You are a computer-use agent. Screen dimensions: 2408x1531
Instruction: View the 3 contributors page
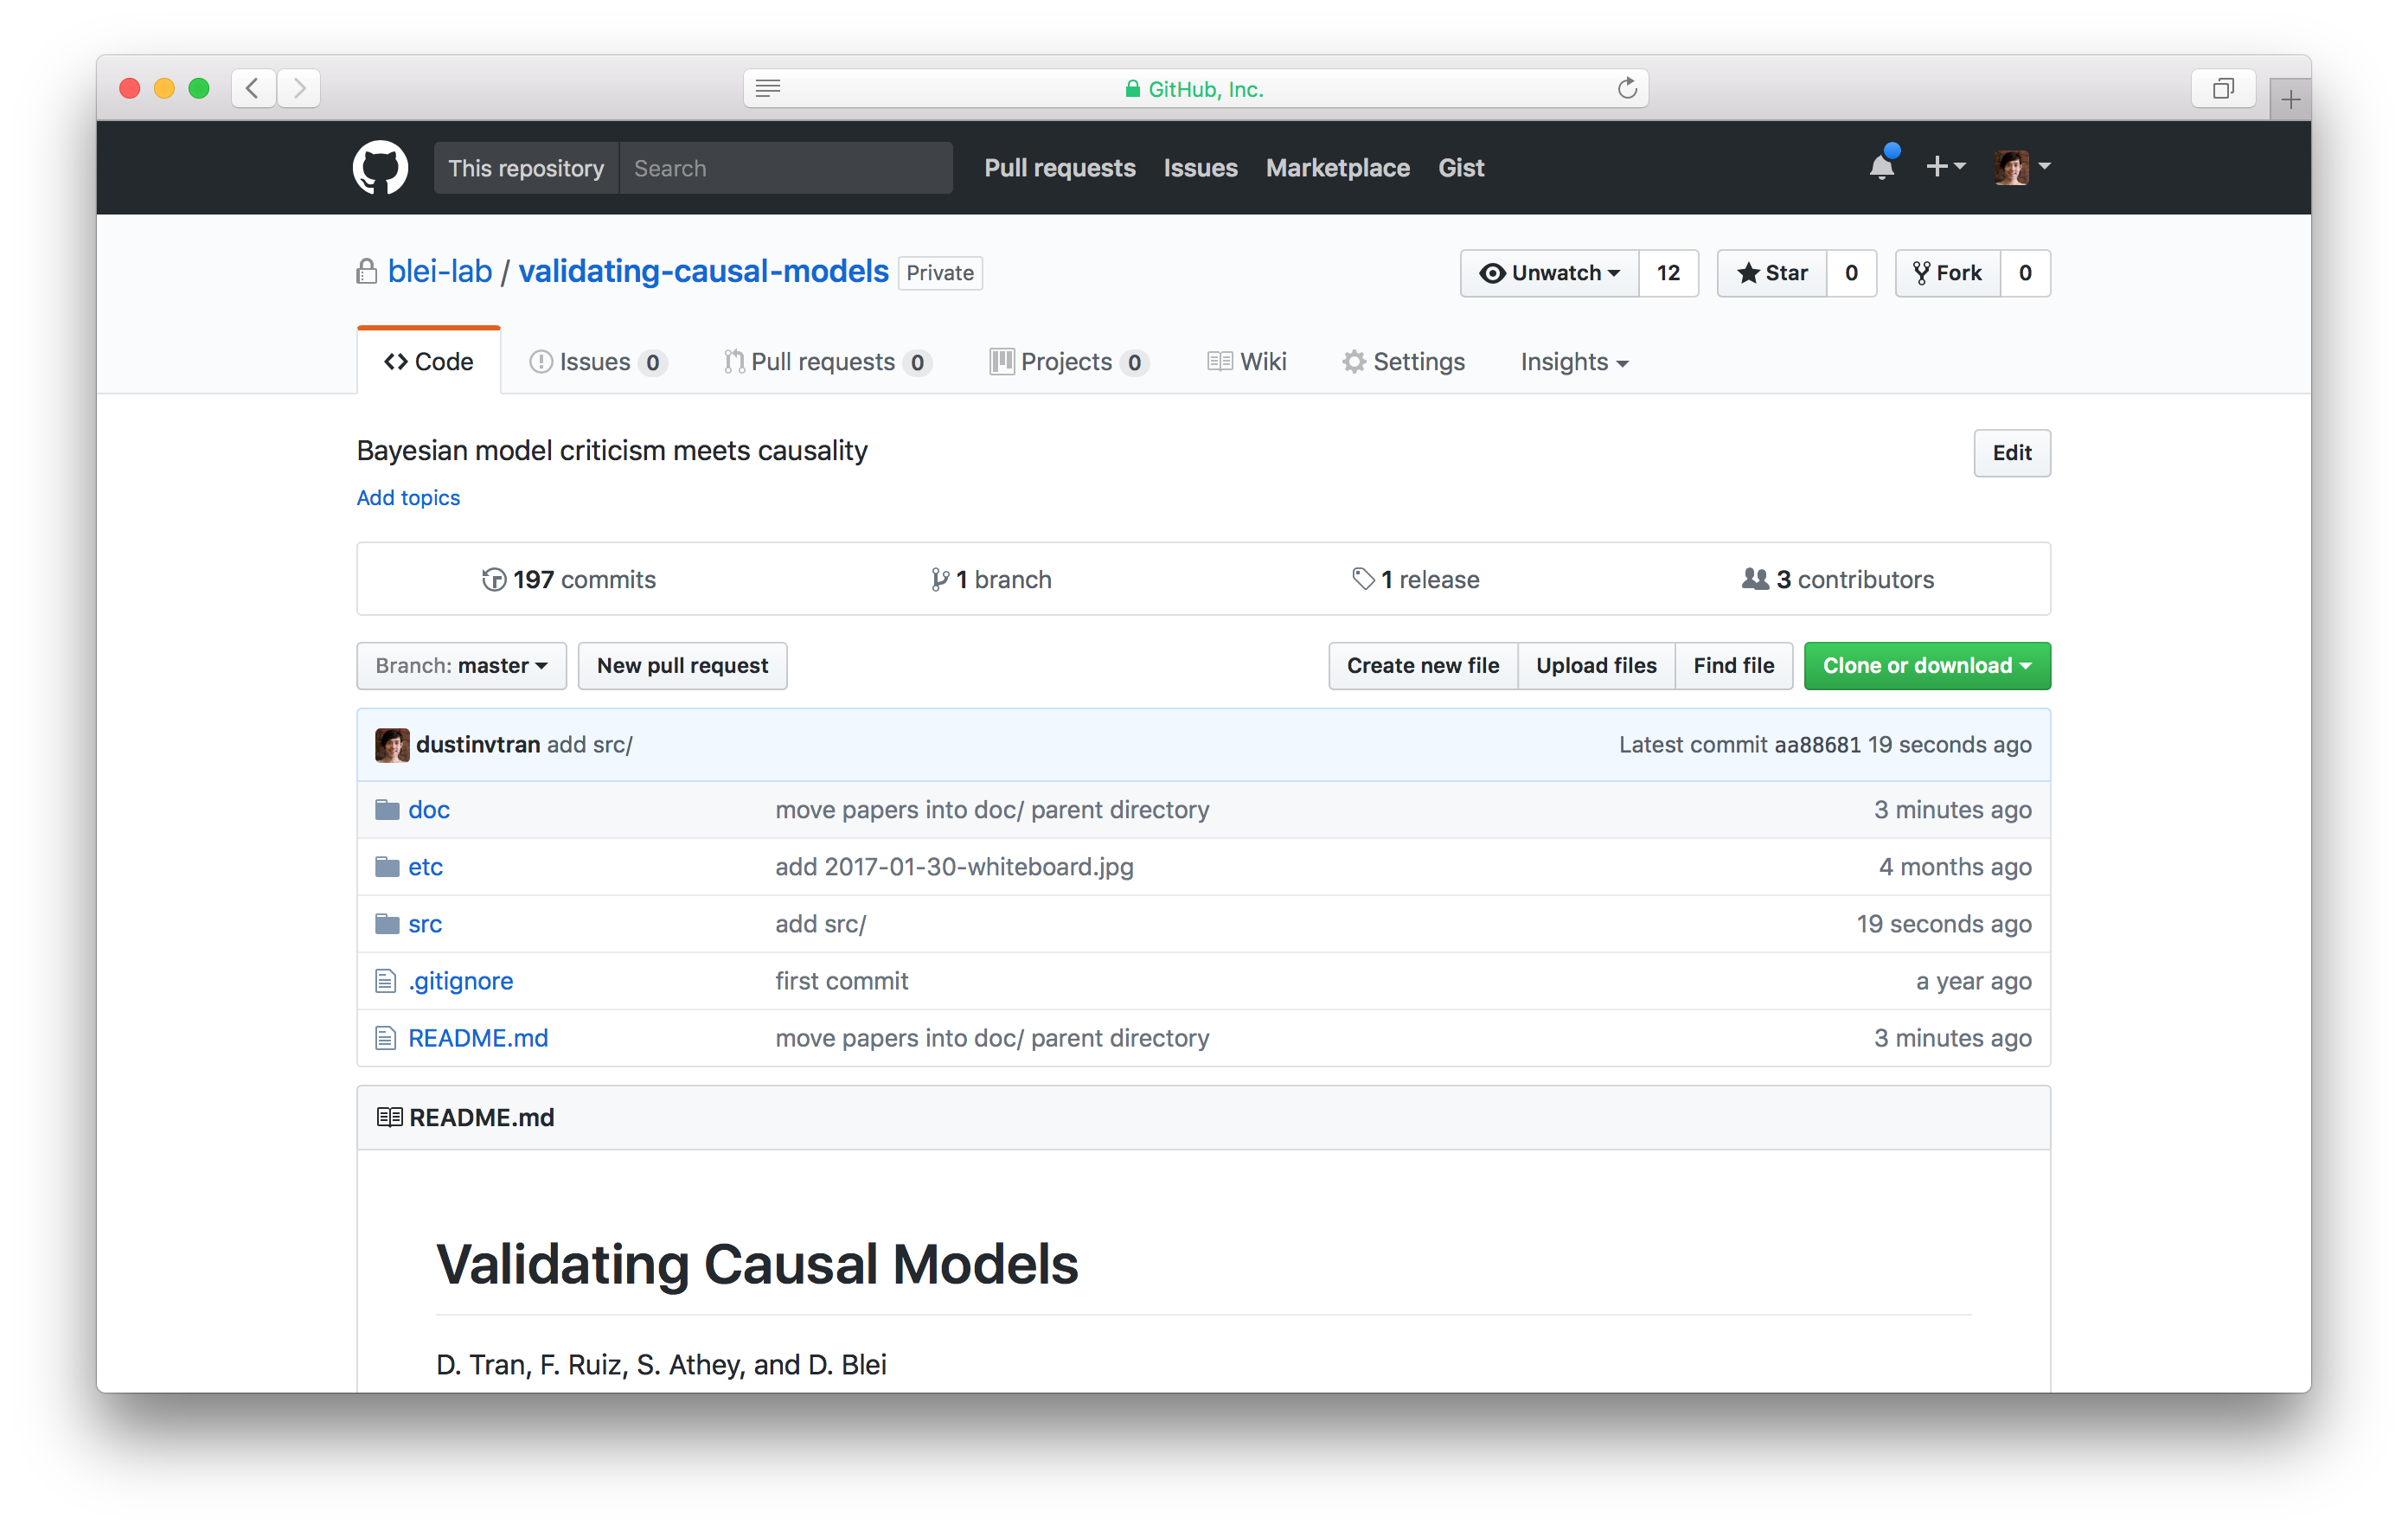tap(1837, 579)
